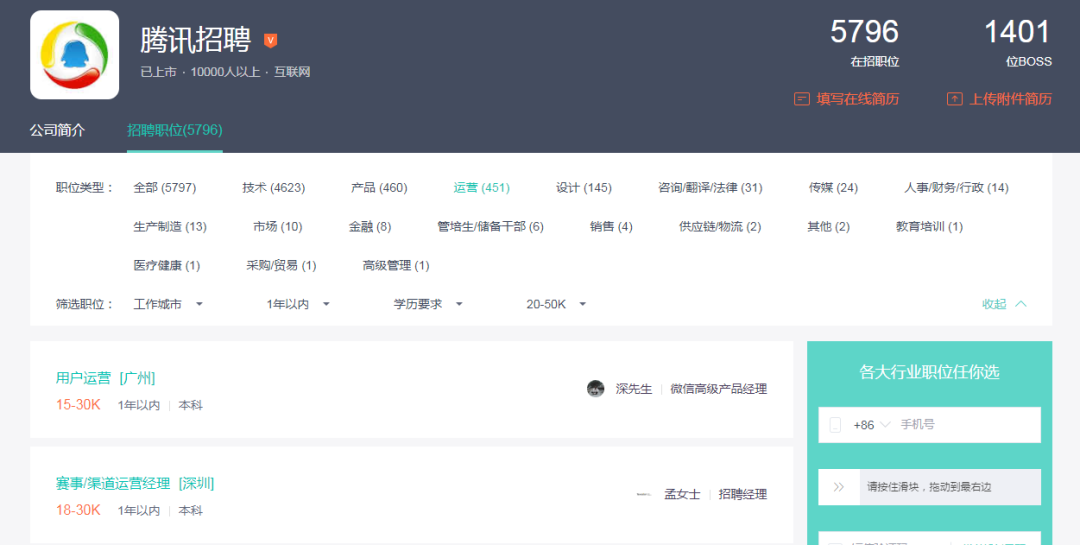Viewport: 1080px width, 545px height.
Task: Open the 20-50K salary dropdown
Action: pos(556,304)
